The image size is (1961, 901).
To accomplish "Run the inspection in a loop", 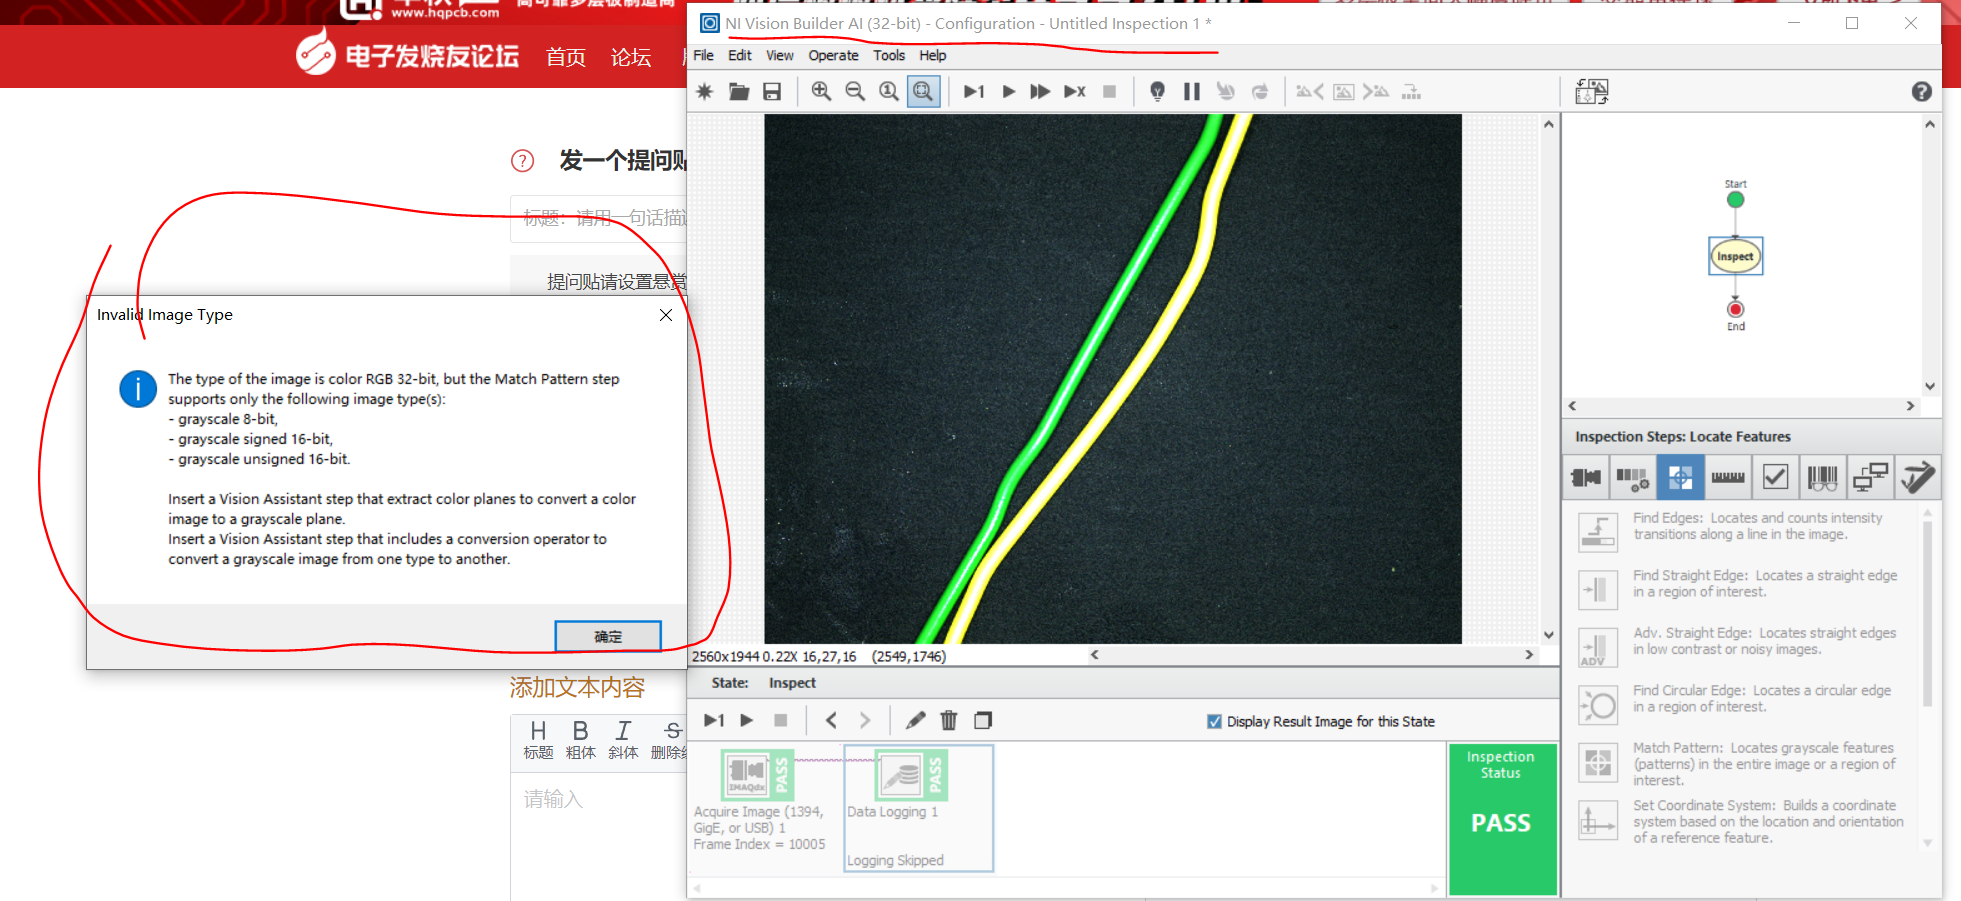I will 1009,92.
